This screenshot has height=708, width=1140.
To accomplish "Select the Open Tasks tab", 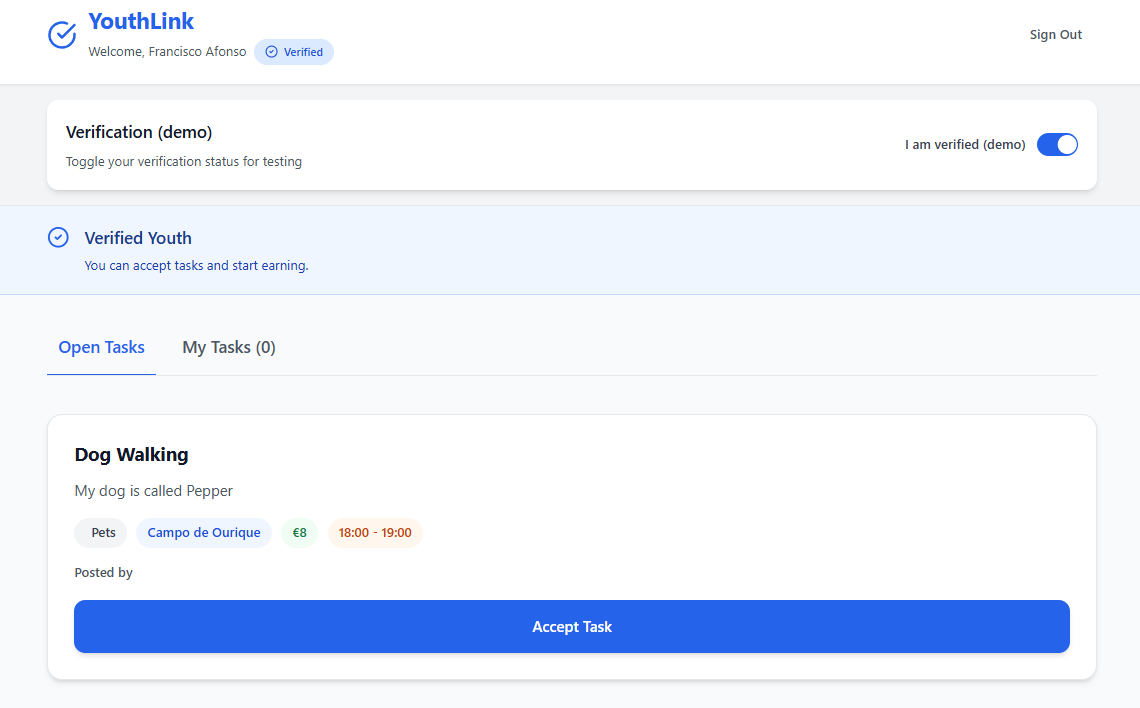I will click(102, 347).
